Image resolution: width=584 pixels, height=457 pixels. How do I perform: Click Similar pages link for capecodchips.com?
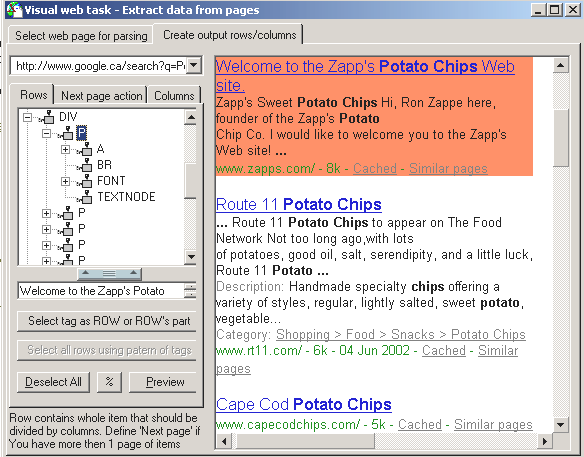(493, 424)
